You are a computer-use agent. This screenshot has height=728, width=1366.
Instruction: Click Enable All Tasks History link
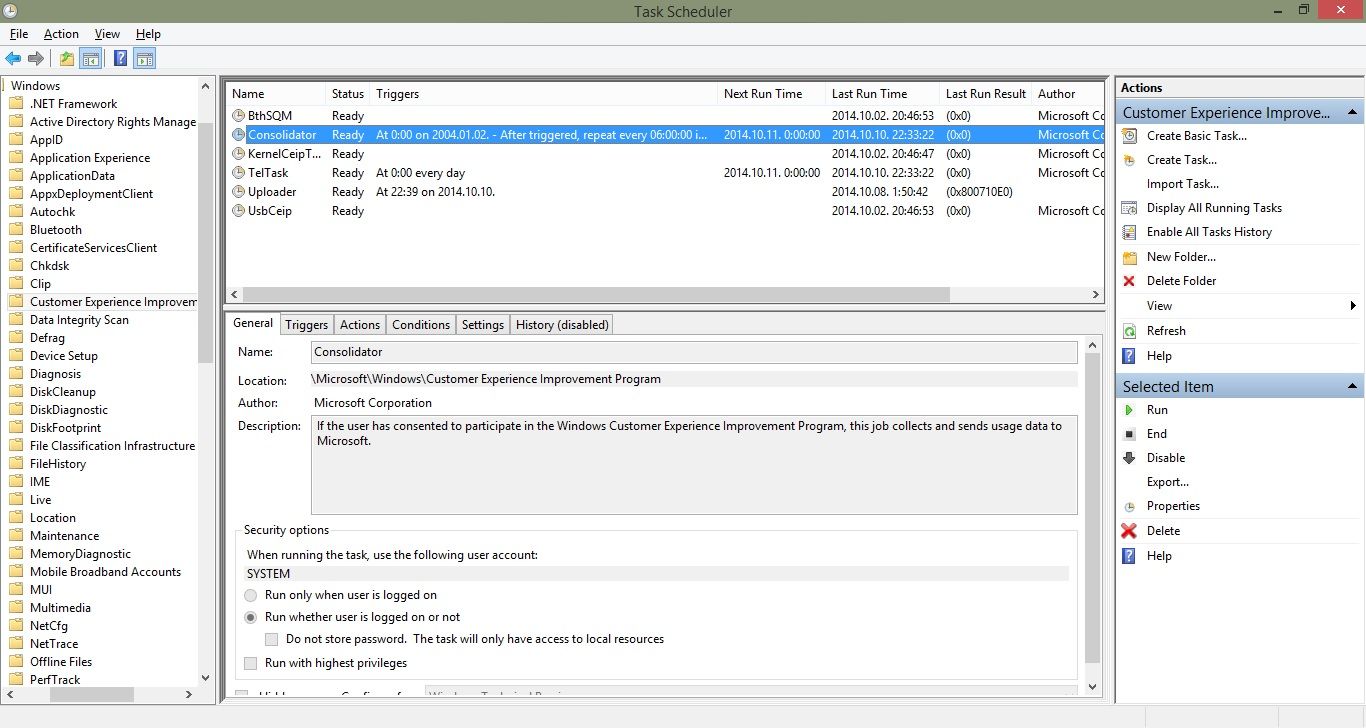pos(1209,232)
